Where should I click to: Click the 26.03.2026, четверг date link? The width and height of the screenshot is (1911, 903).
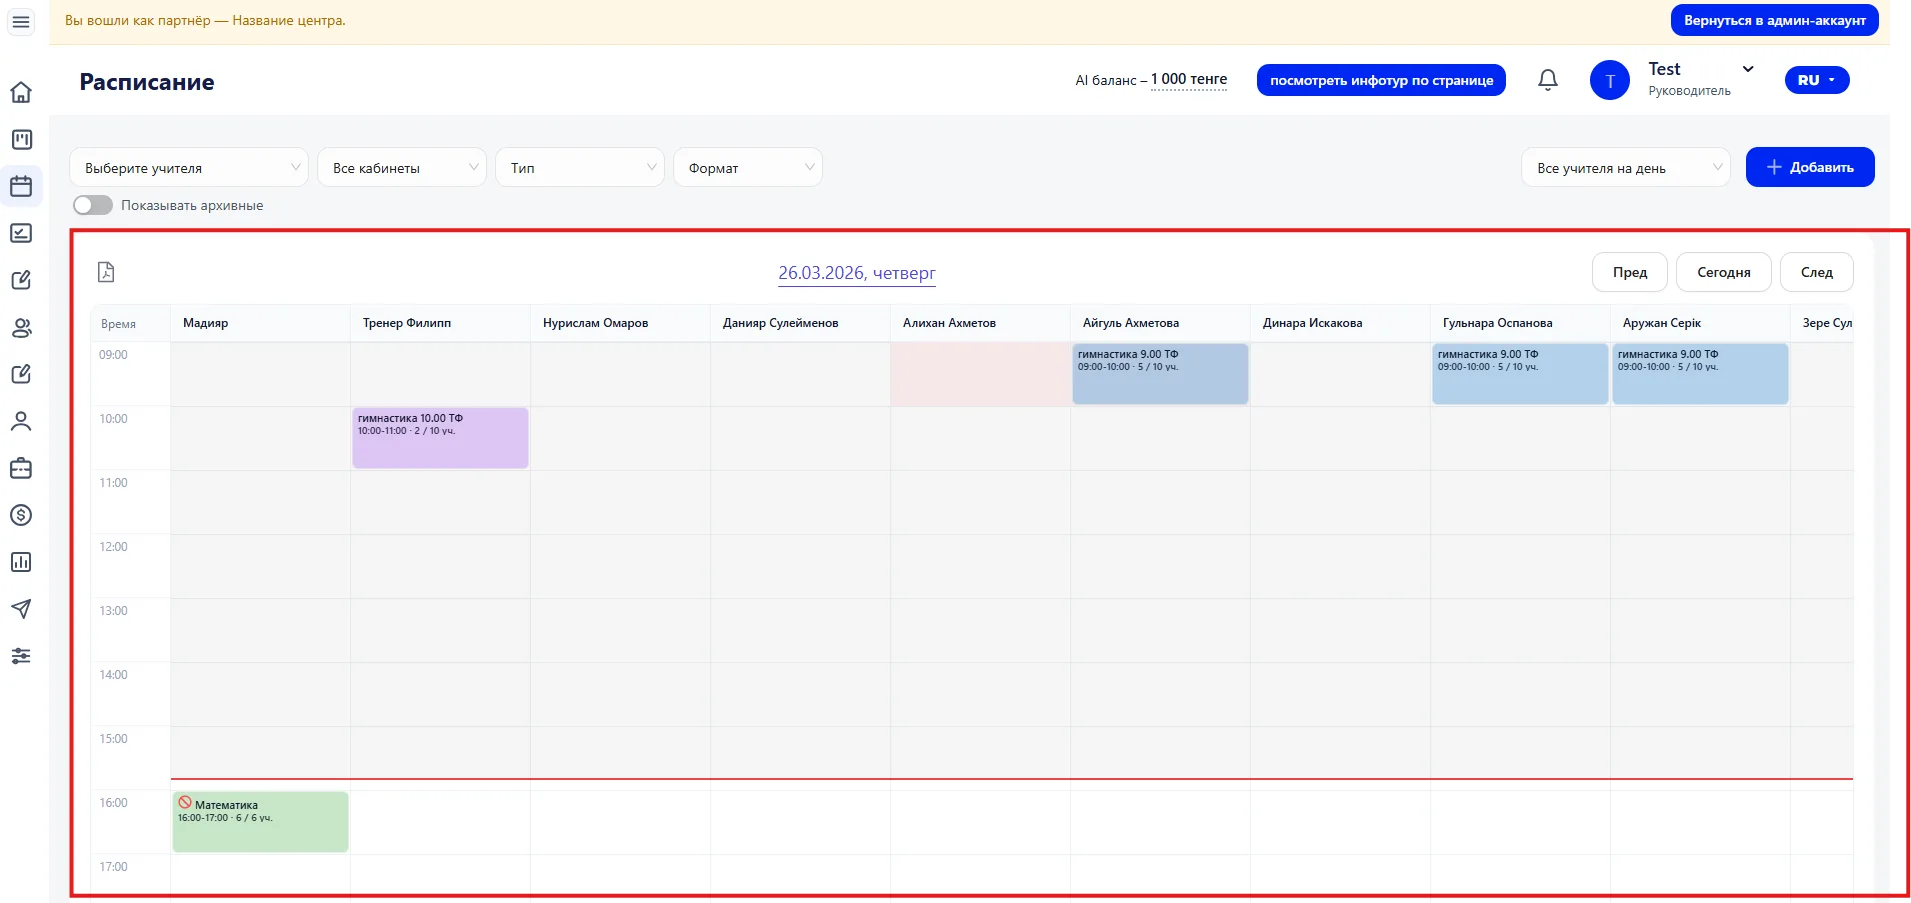(x=857, y=273)
